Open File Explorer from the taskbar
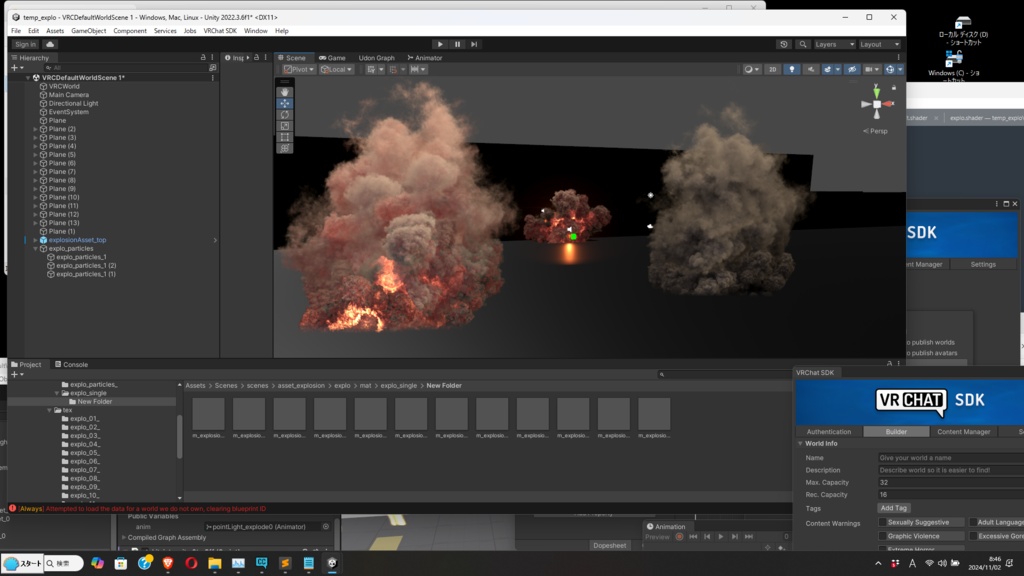Screen dimensions: 1024x576 pos(215,563)
